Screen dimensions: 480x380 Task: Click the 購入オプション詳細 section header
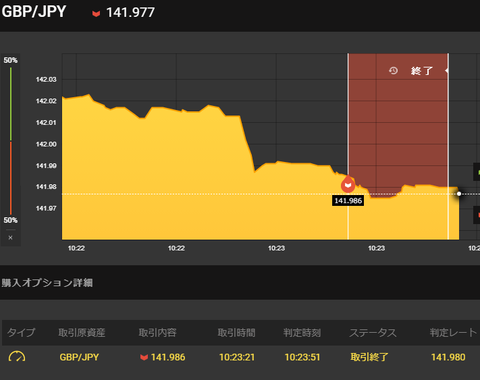coord(47,283)
